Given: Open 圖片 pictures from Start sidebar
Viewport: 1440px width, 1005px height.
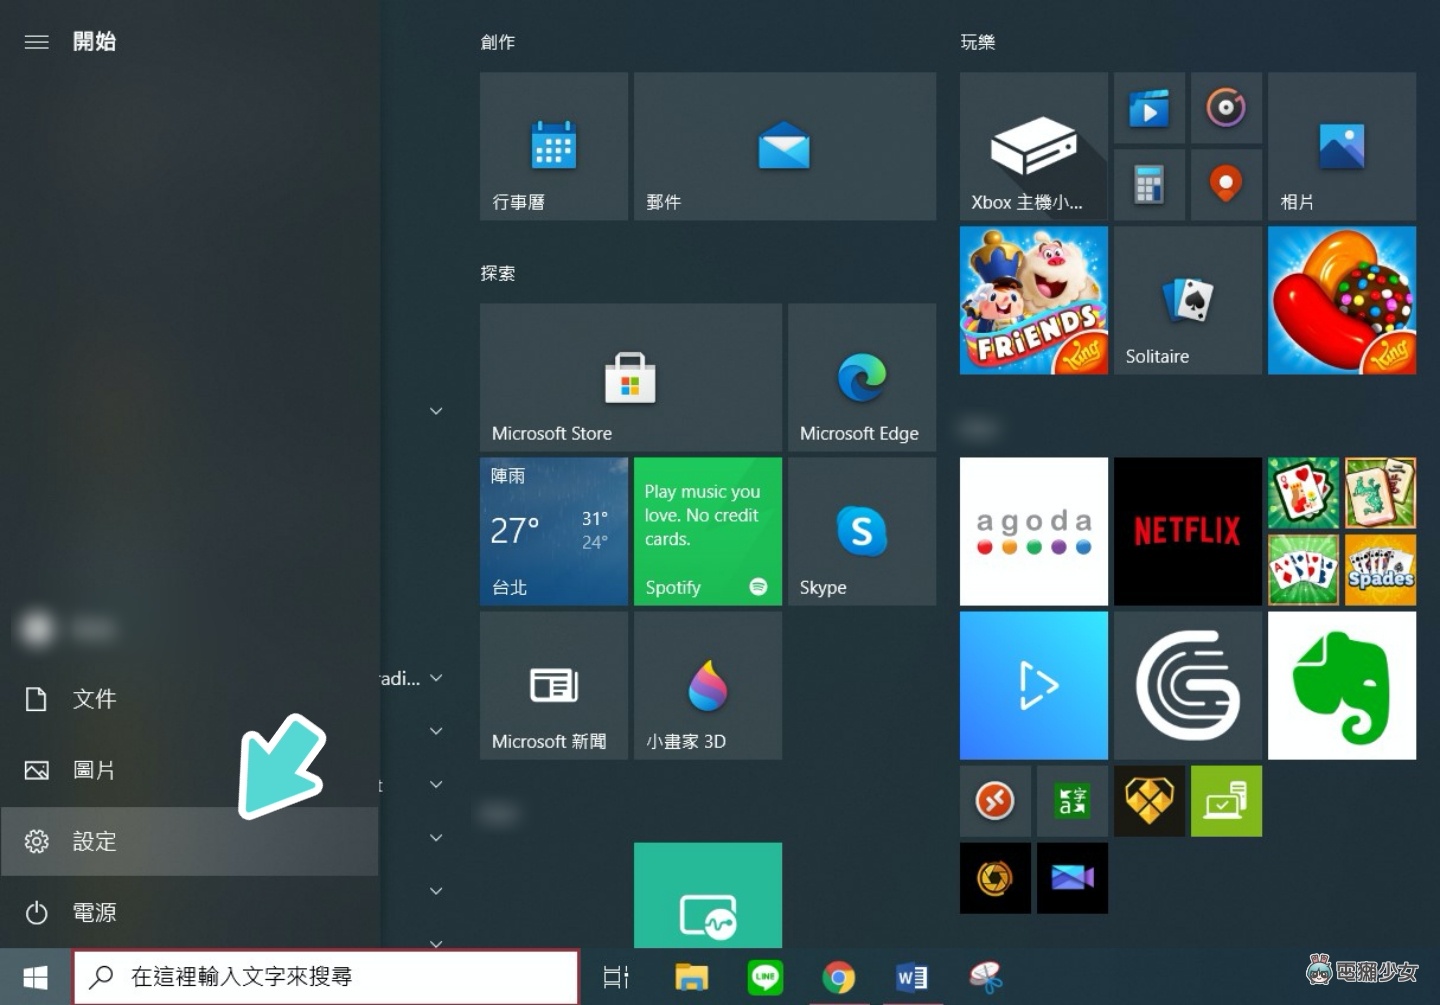Looking at the screenshot, I should [190, 770].
